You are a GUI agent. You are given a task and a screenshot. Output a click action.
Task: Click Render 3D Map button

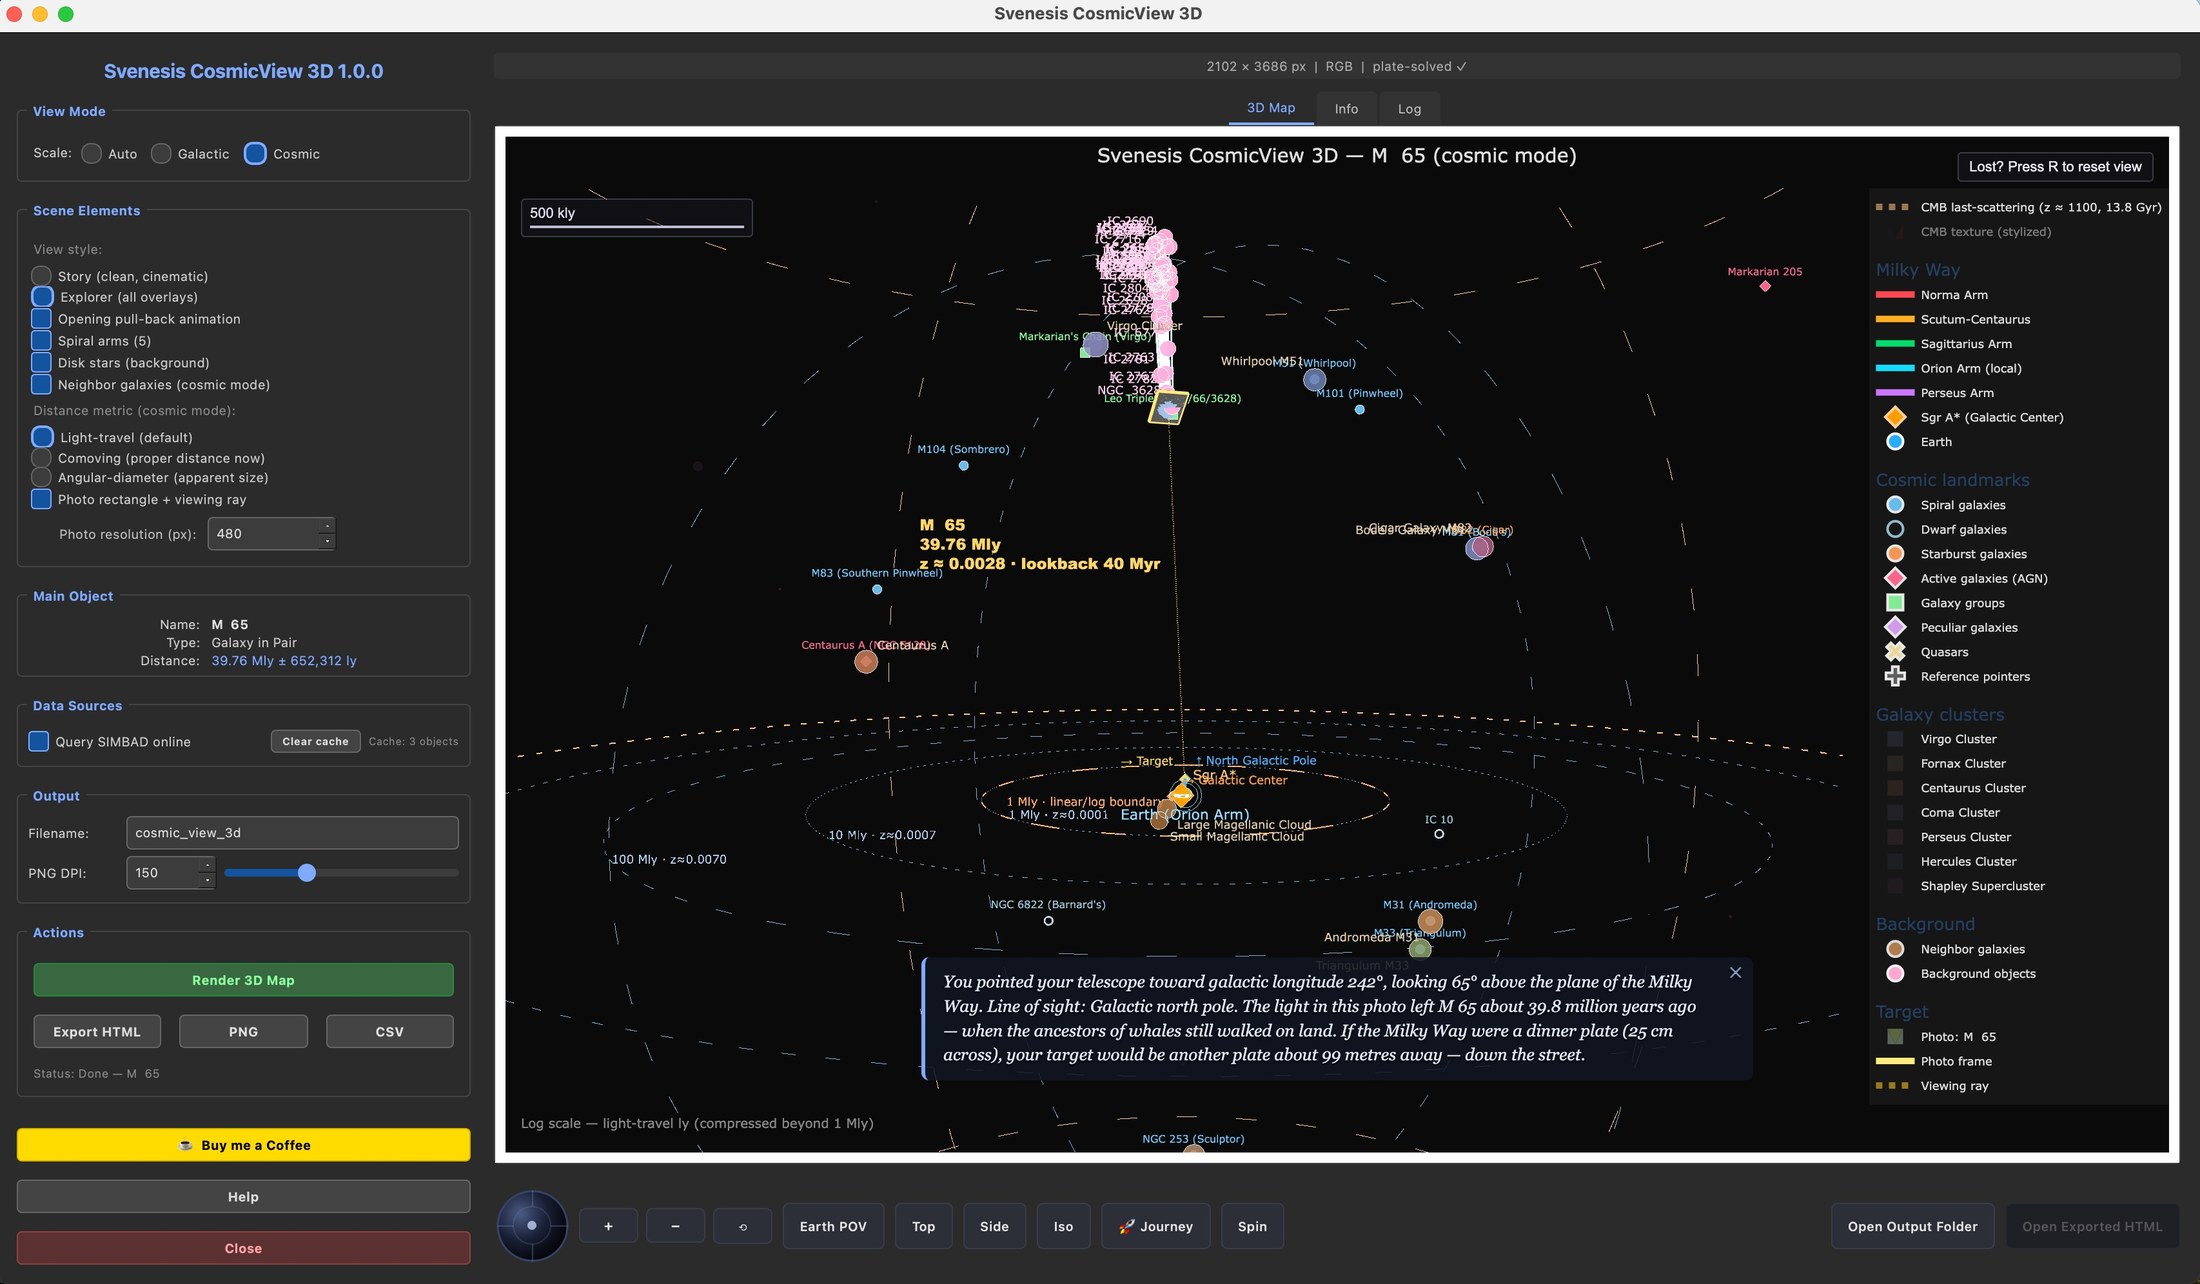(243, 980)
